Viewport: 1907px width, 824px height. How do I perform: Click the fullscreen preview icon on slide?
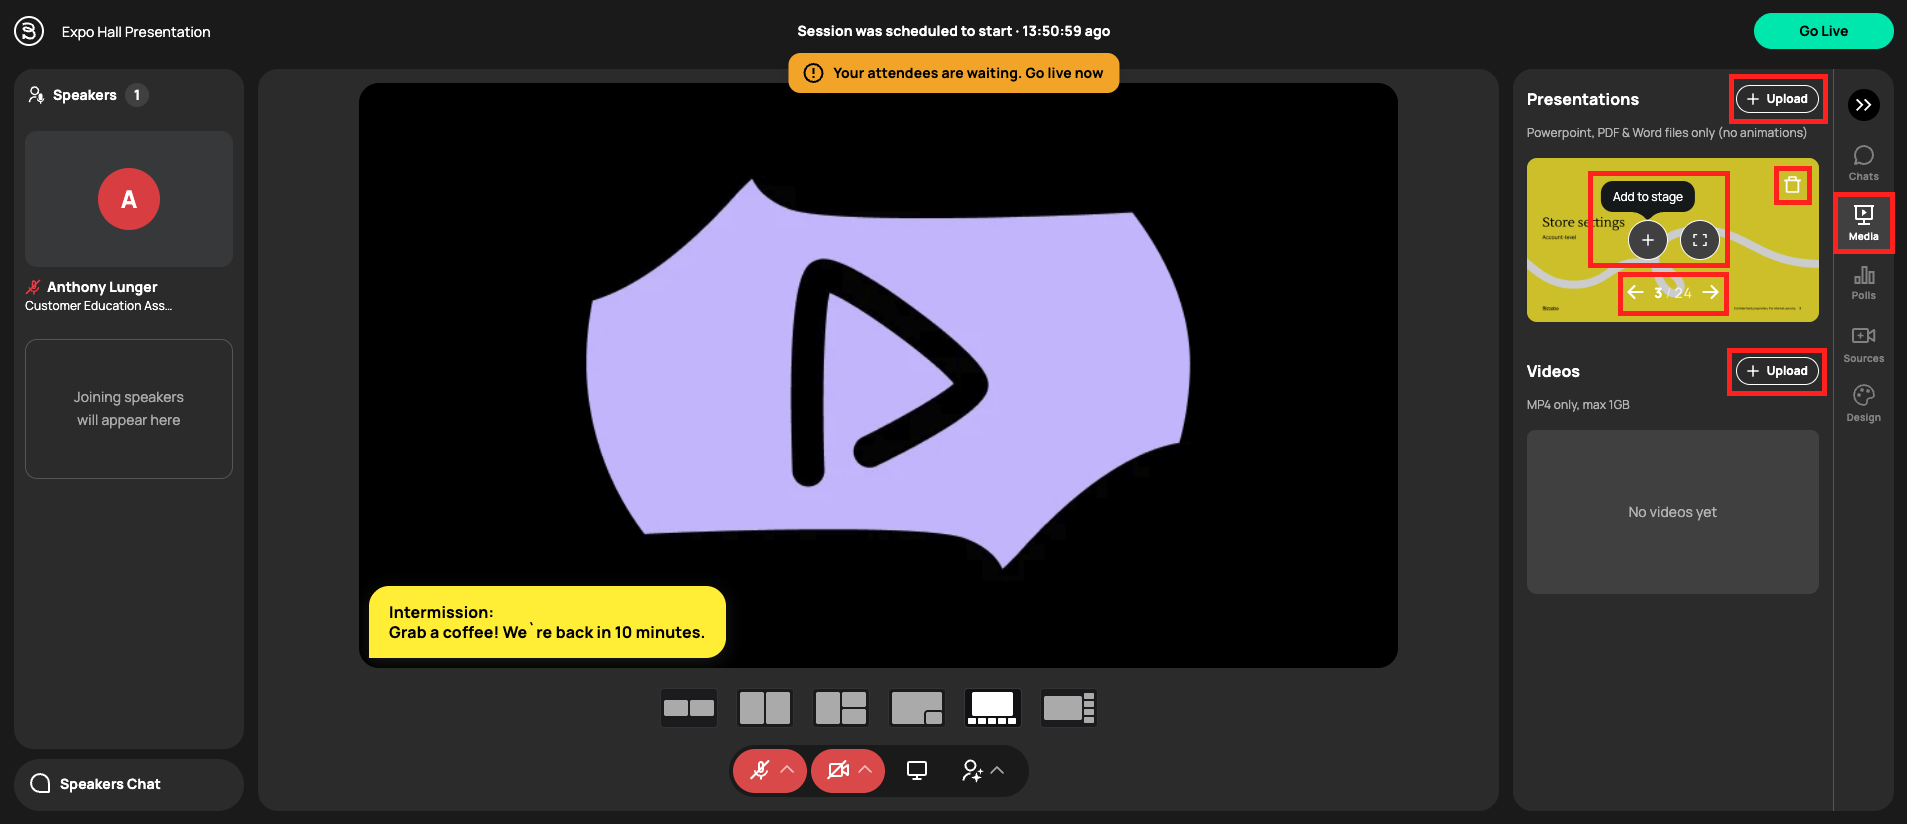coord(1699,240)
